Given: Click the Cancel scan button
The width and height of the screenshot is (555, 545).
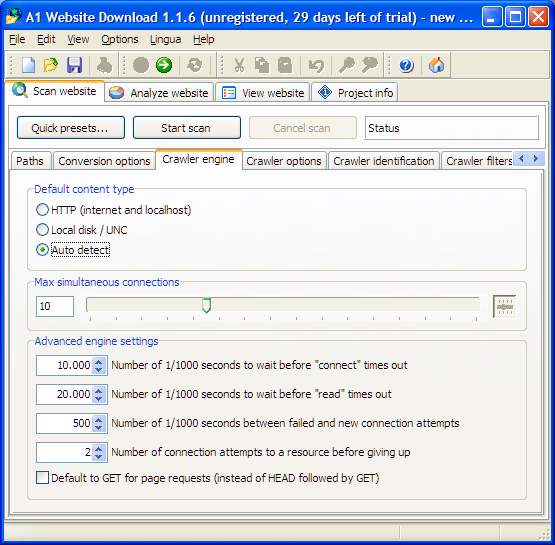Looking at the screenshot, I should pos(303,128).
